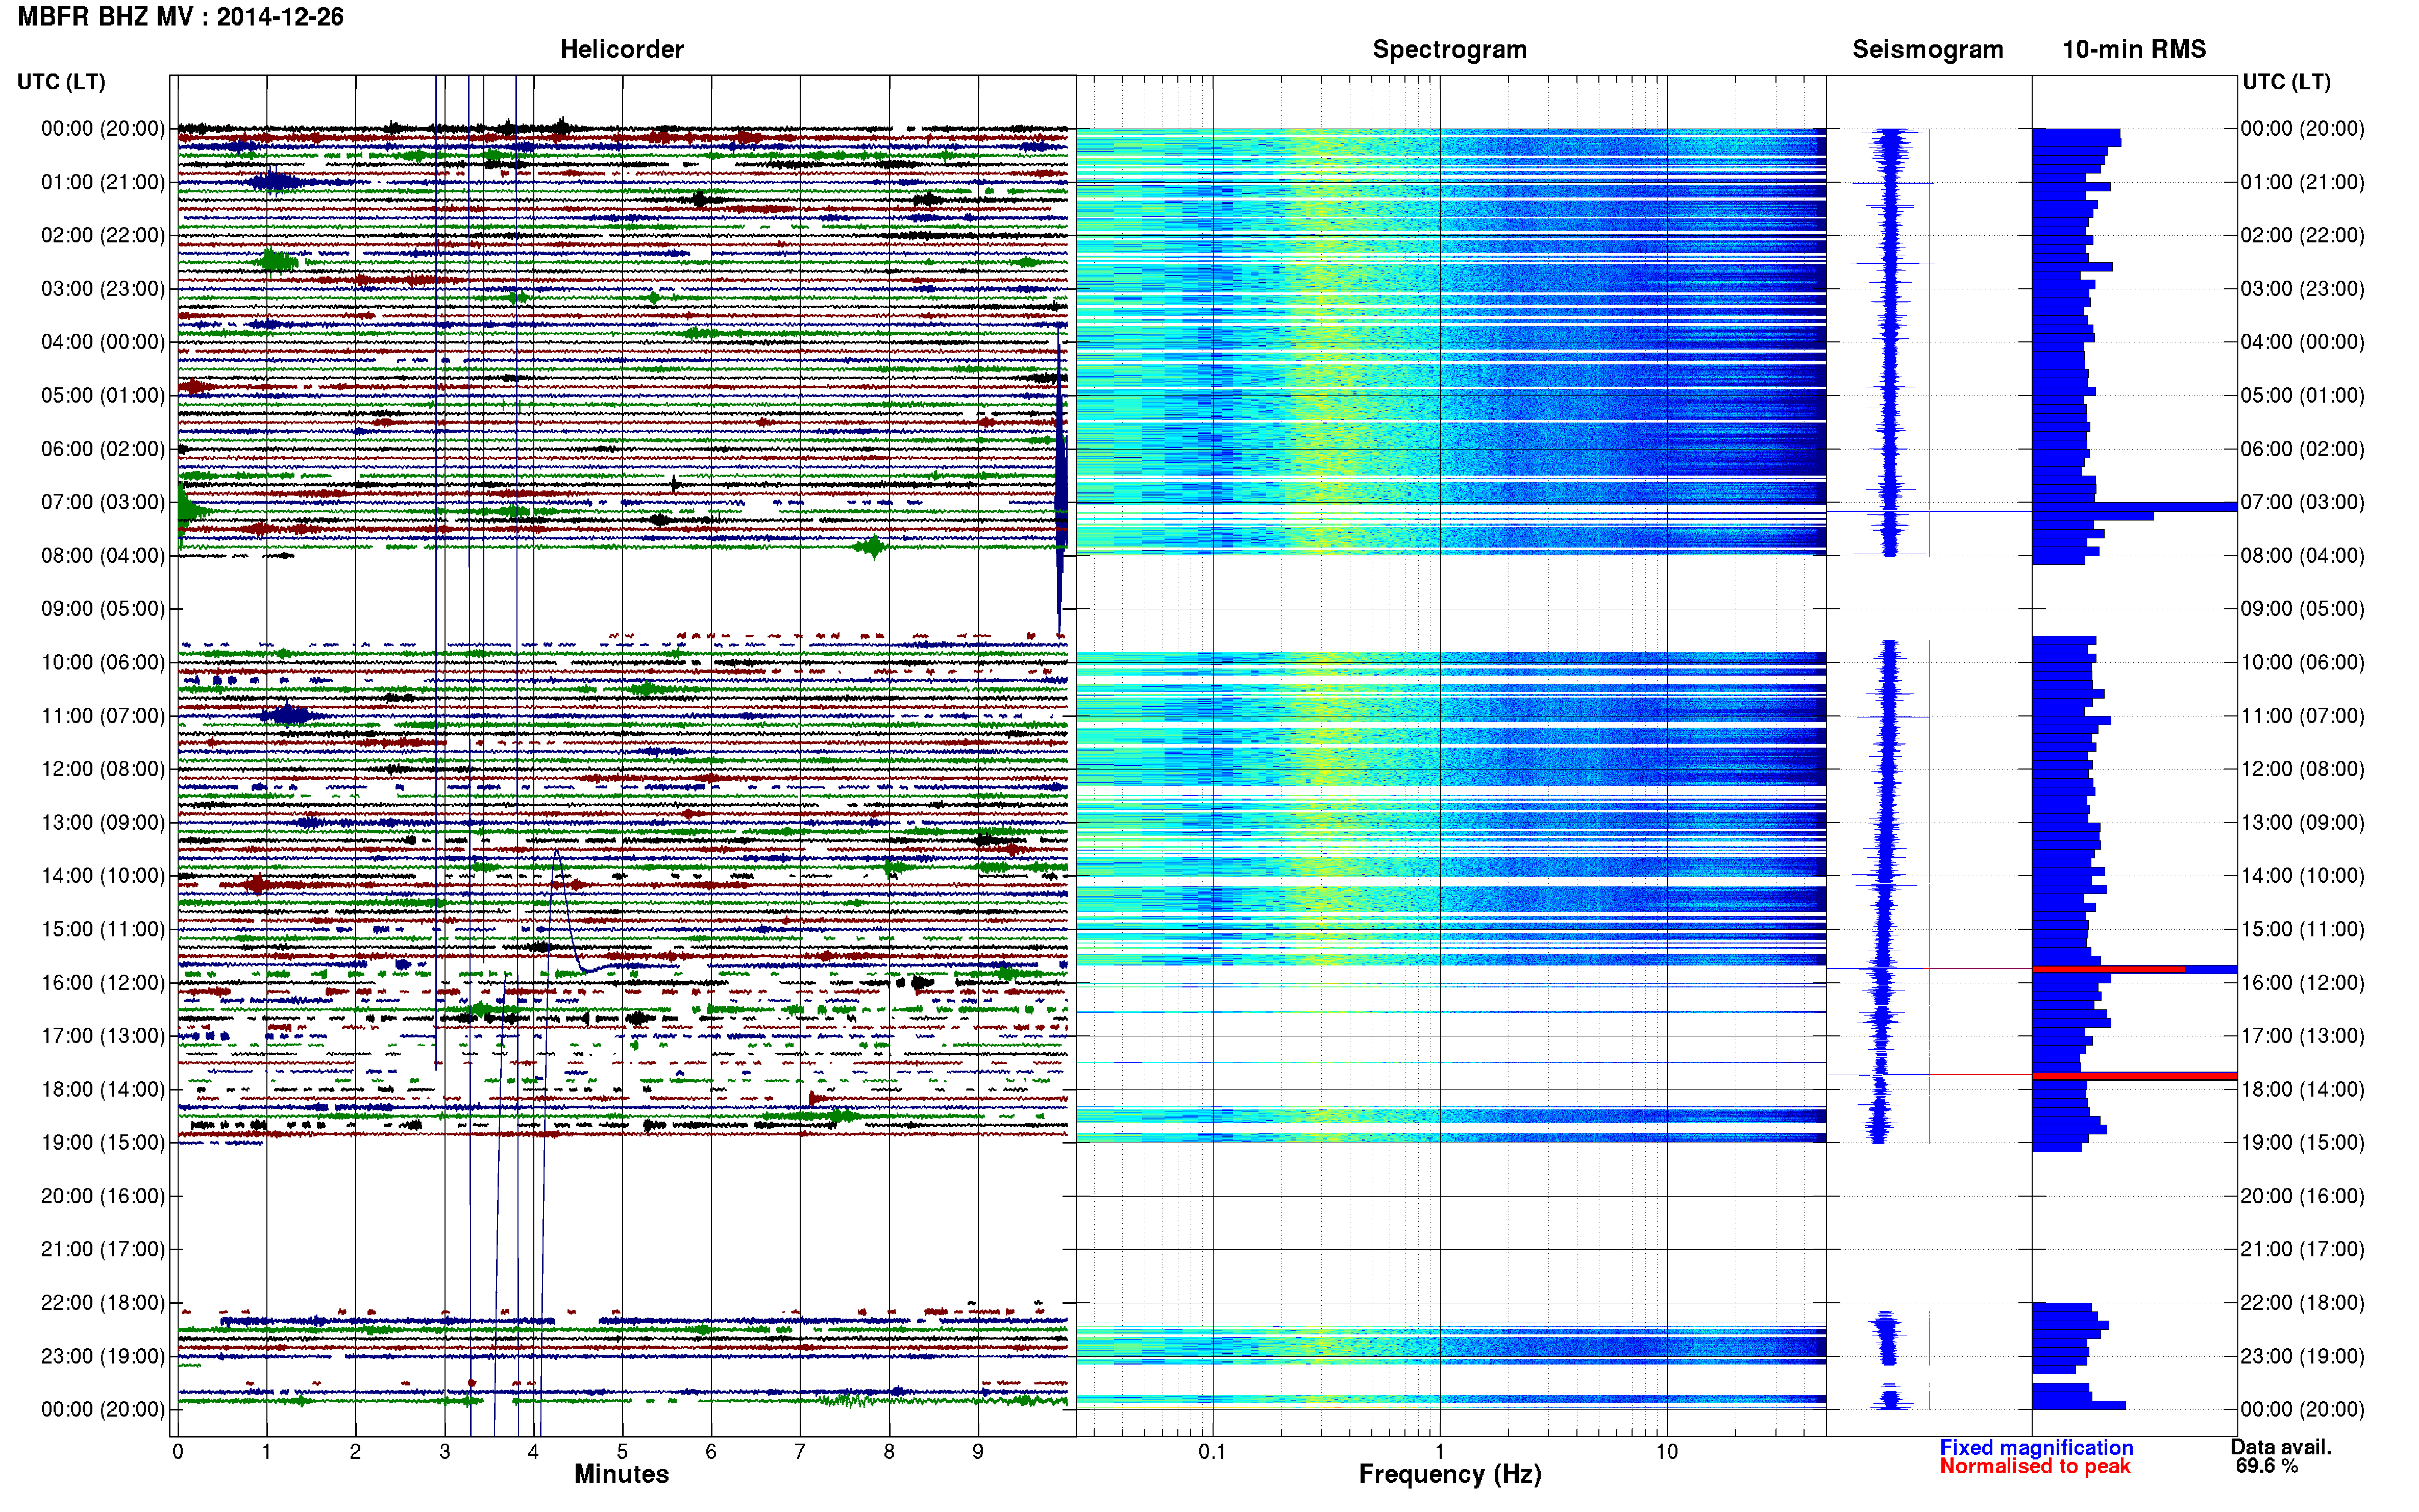This screenshot has height=1512, width=2419.
Task: Click the 'Seismogram' panel heading
Action: (1927, 49)
